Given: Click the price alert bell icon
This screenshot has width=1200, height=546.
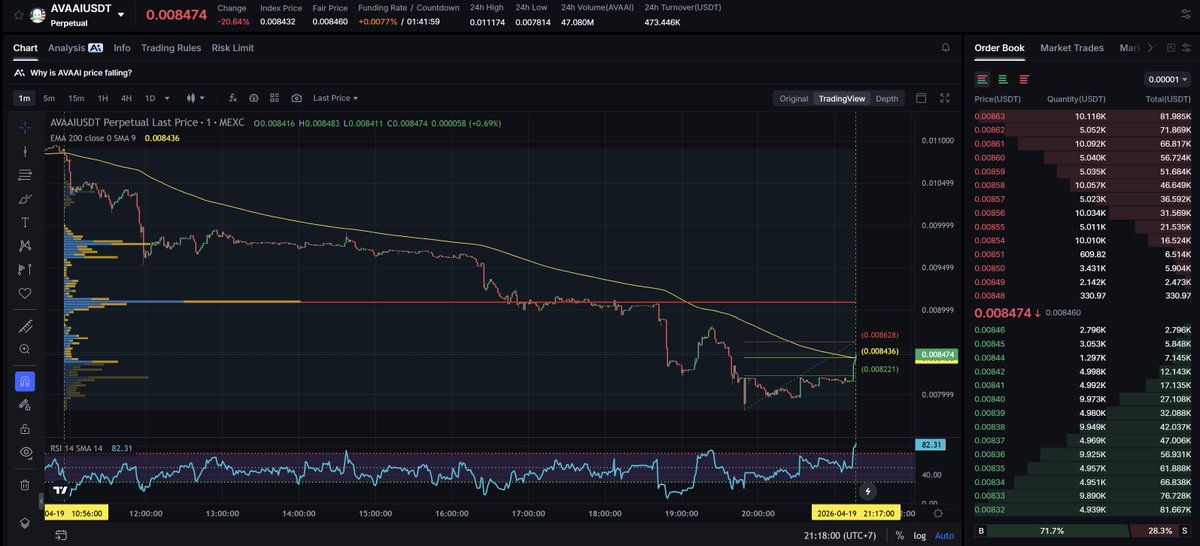Looking at the screenshot, I should coord(946,47).
